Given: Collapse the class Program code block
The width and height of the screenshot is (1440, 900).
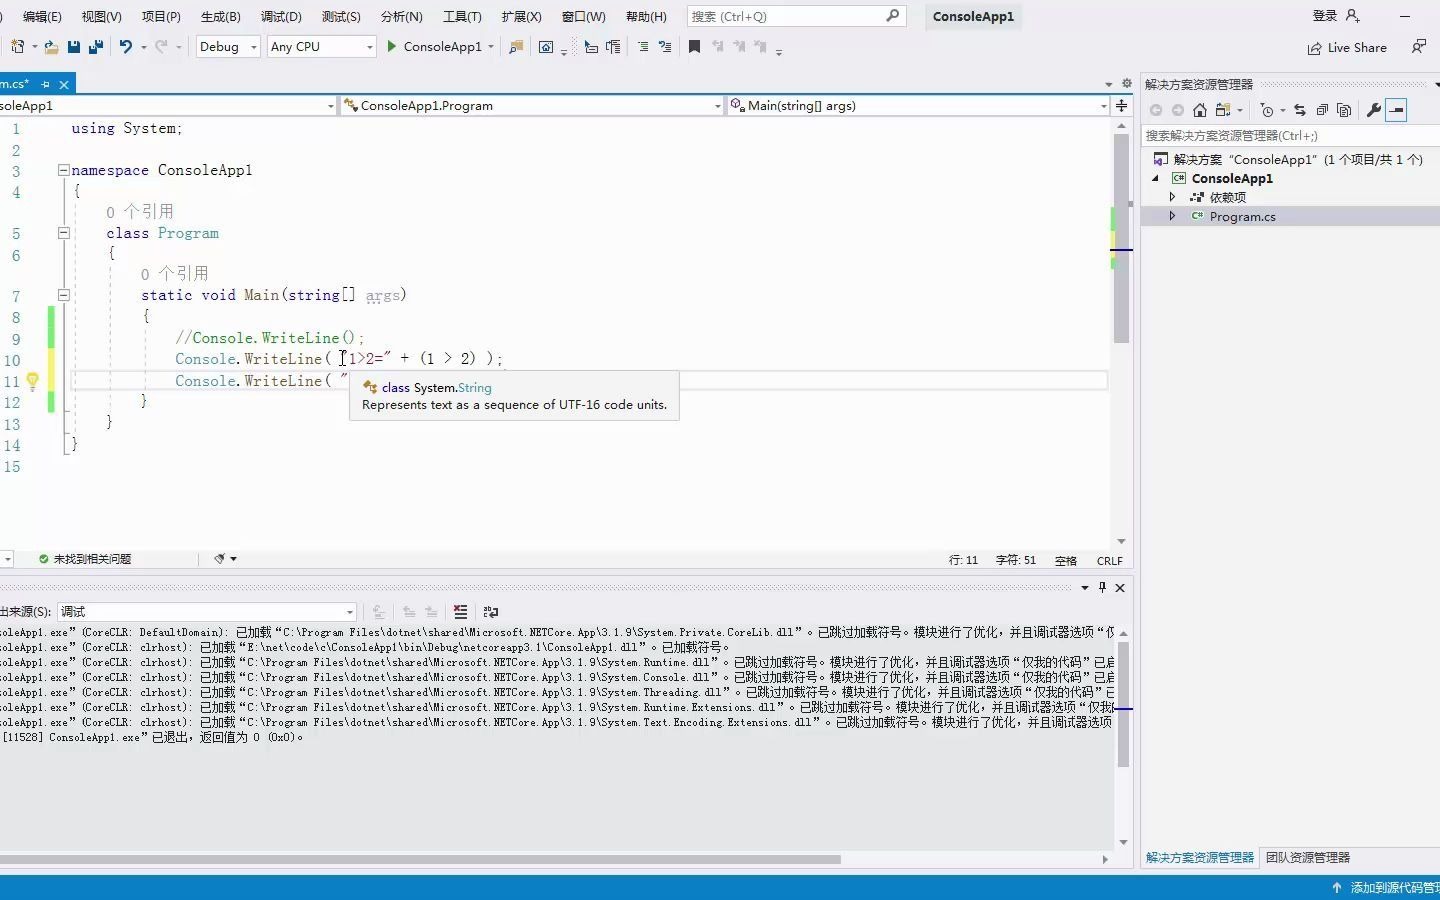Looking at the screenshot, I should pos(63,233).
